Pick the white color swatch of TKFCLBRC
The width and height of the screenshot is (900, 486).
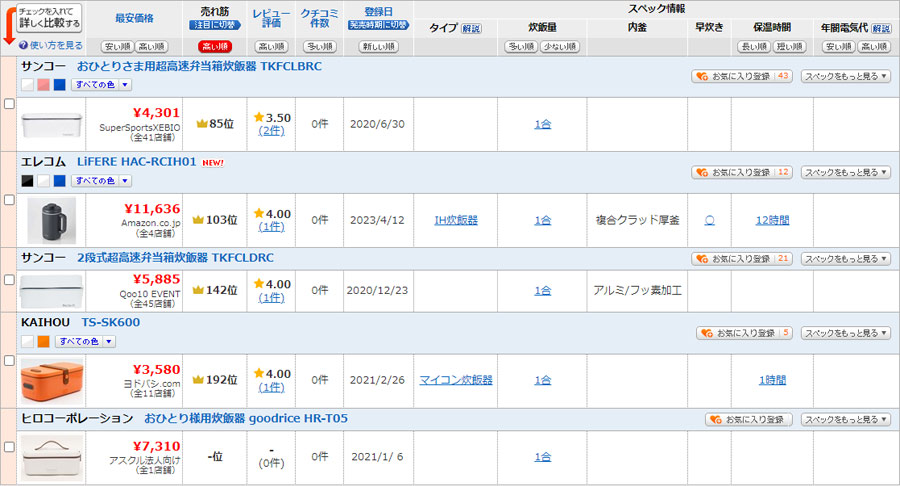coord(28,84)
